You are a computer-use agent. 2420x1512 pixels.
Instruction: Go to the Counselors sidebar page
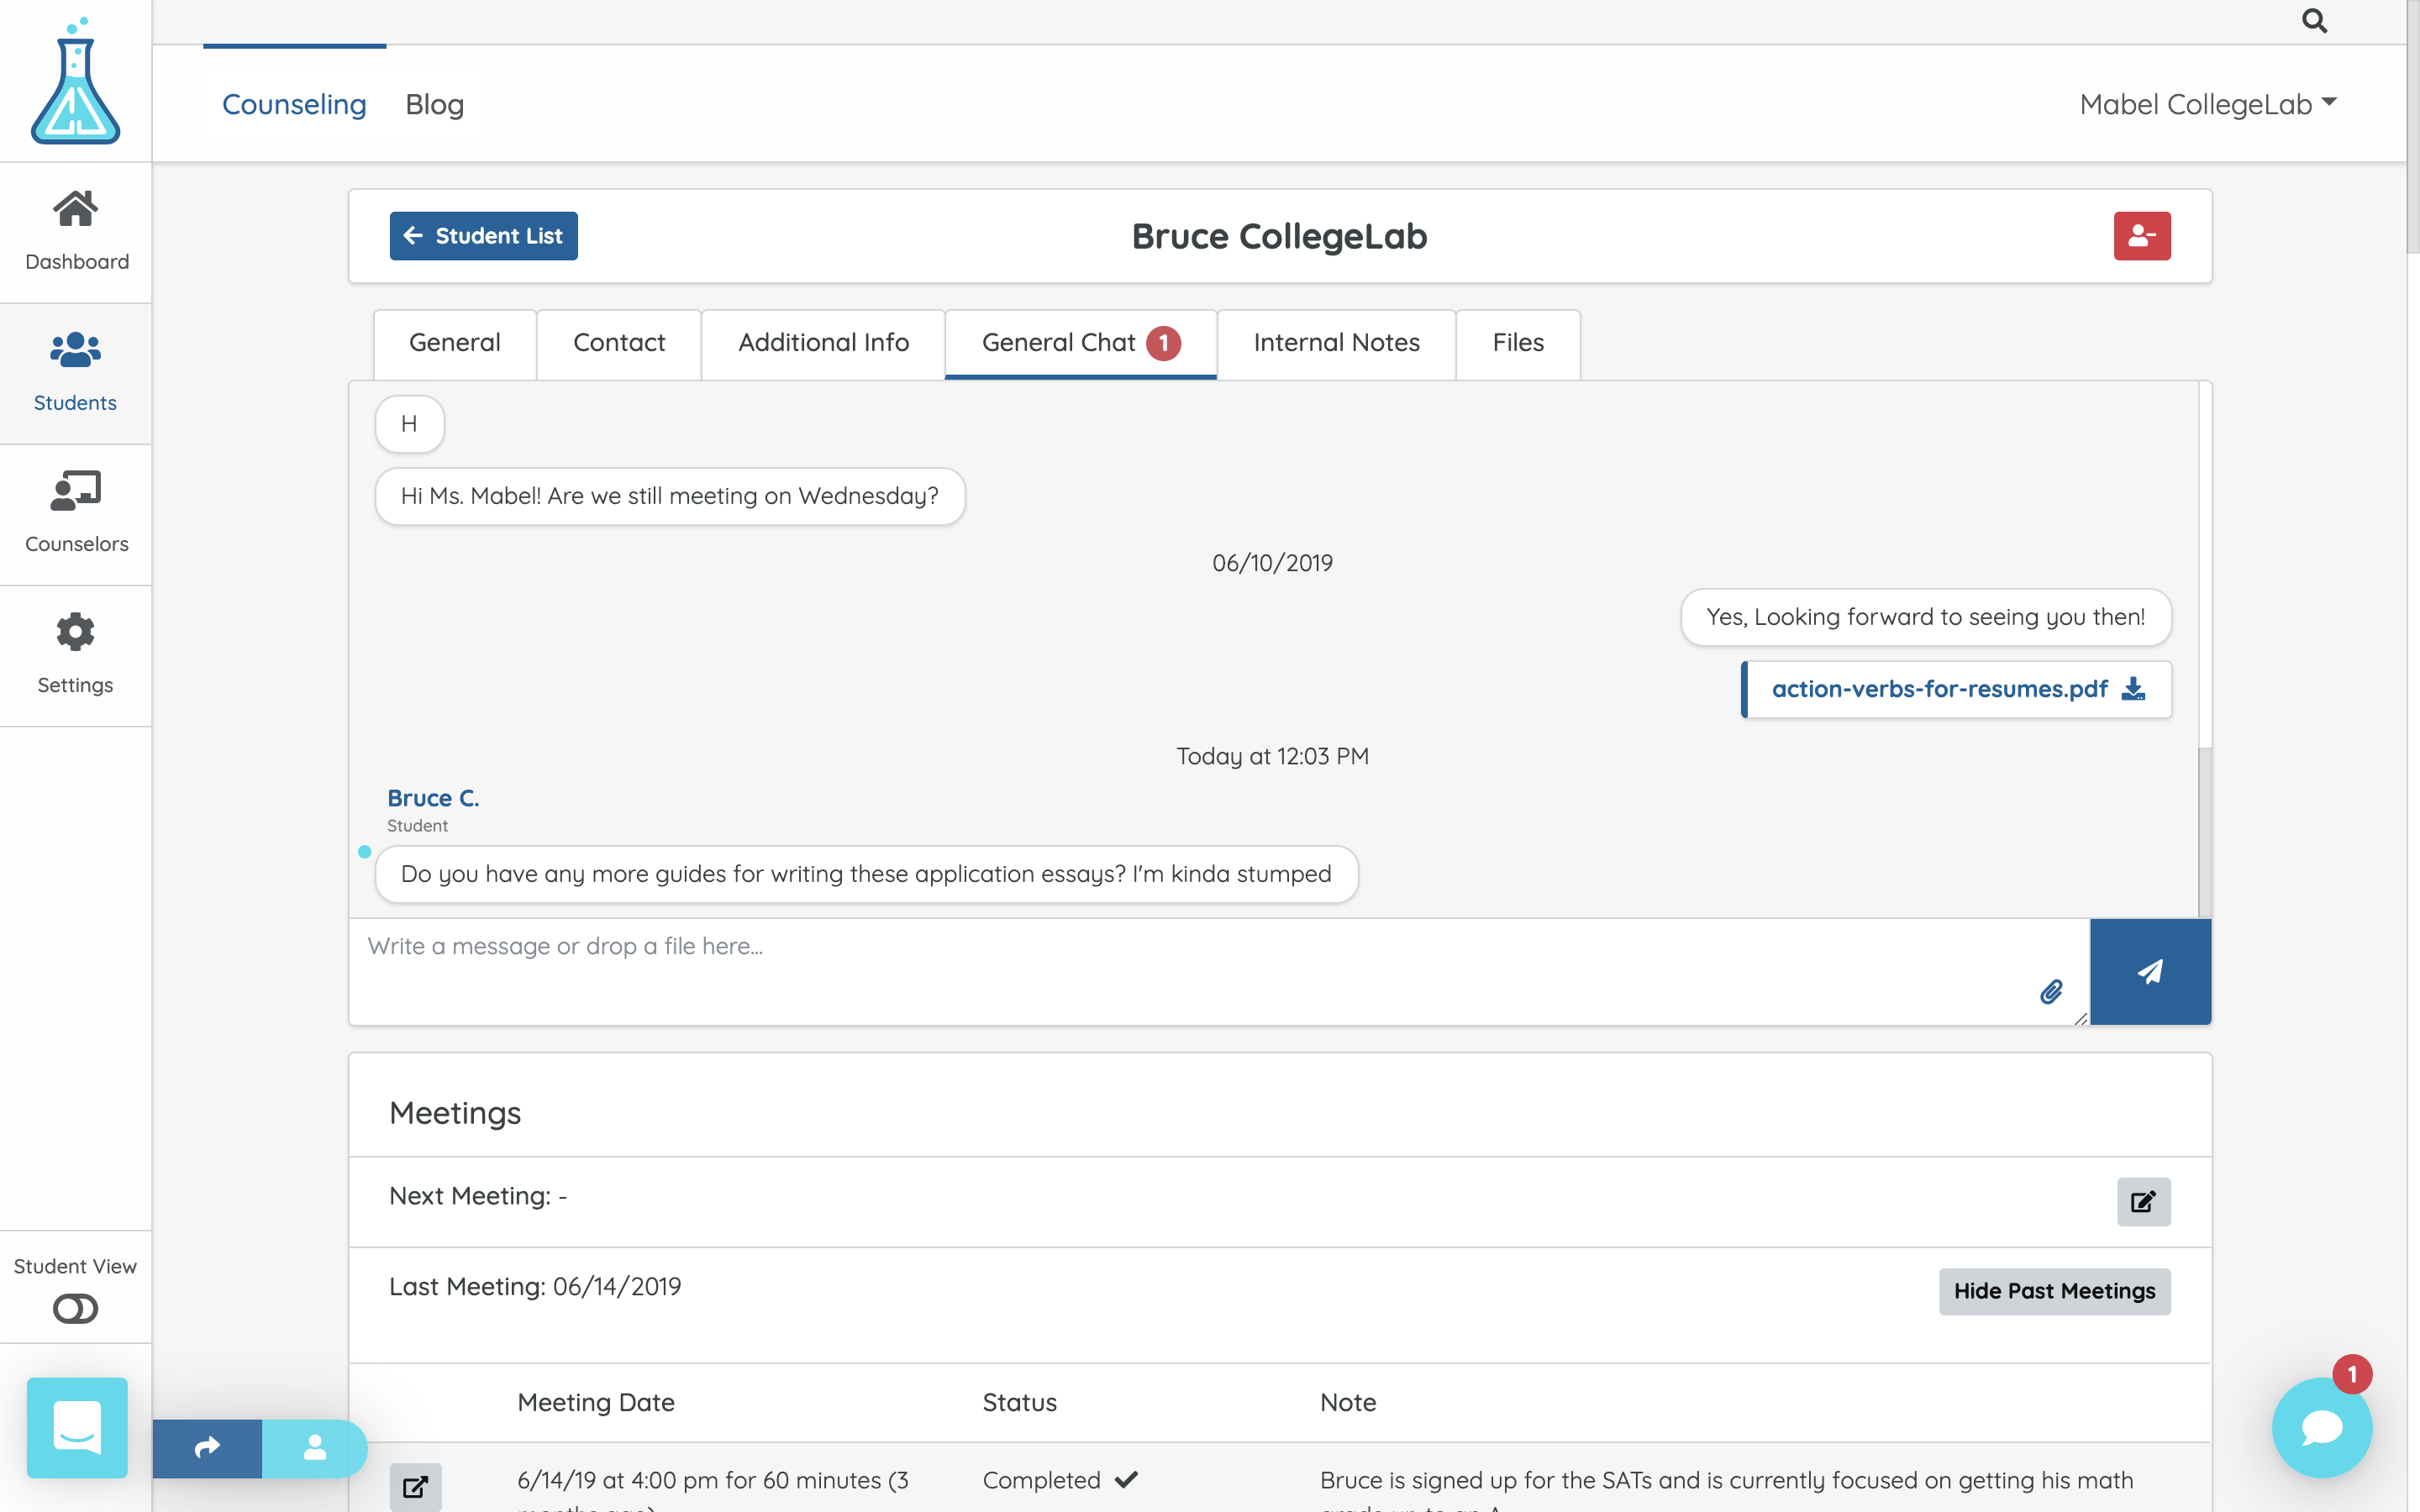(76, 514)
